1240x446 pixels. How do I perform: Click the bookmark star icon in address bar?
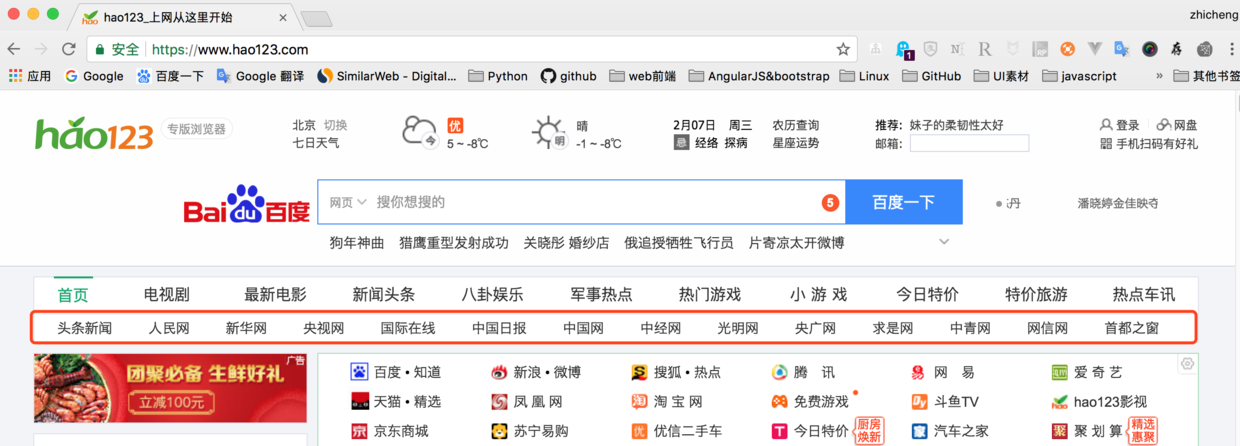click(843, 49)
